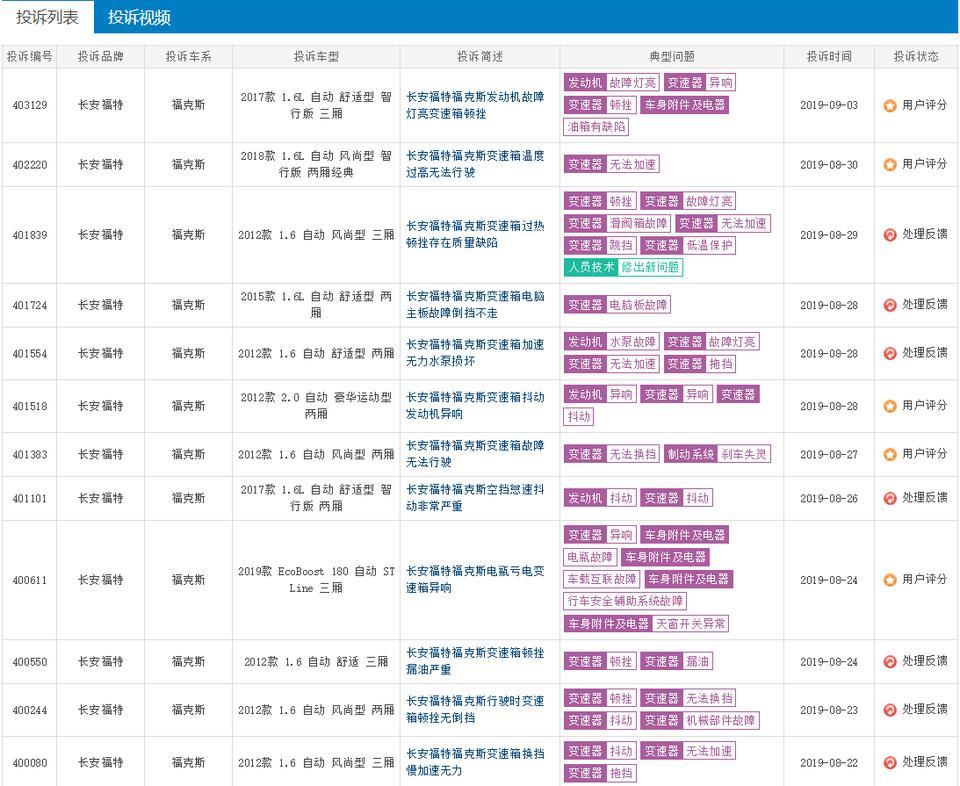
Task: Open complaint link 长安福特福克斯变速箱换挡慢加速无力
Action: click(x=475, y=763)
